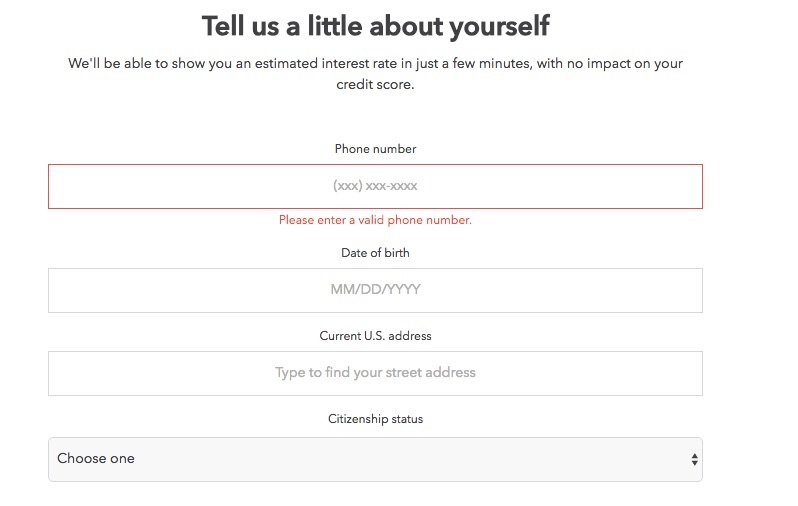Click the "Tell us a little about yourself" heading
Screen dimensions: 798x506
375,25
